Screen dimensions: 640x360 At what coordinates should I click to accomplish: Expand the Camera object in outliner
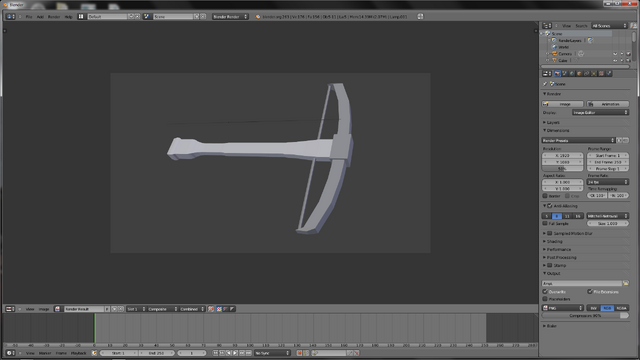coord(547,53)
